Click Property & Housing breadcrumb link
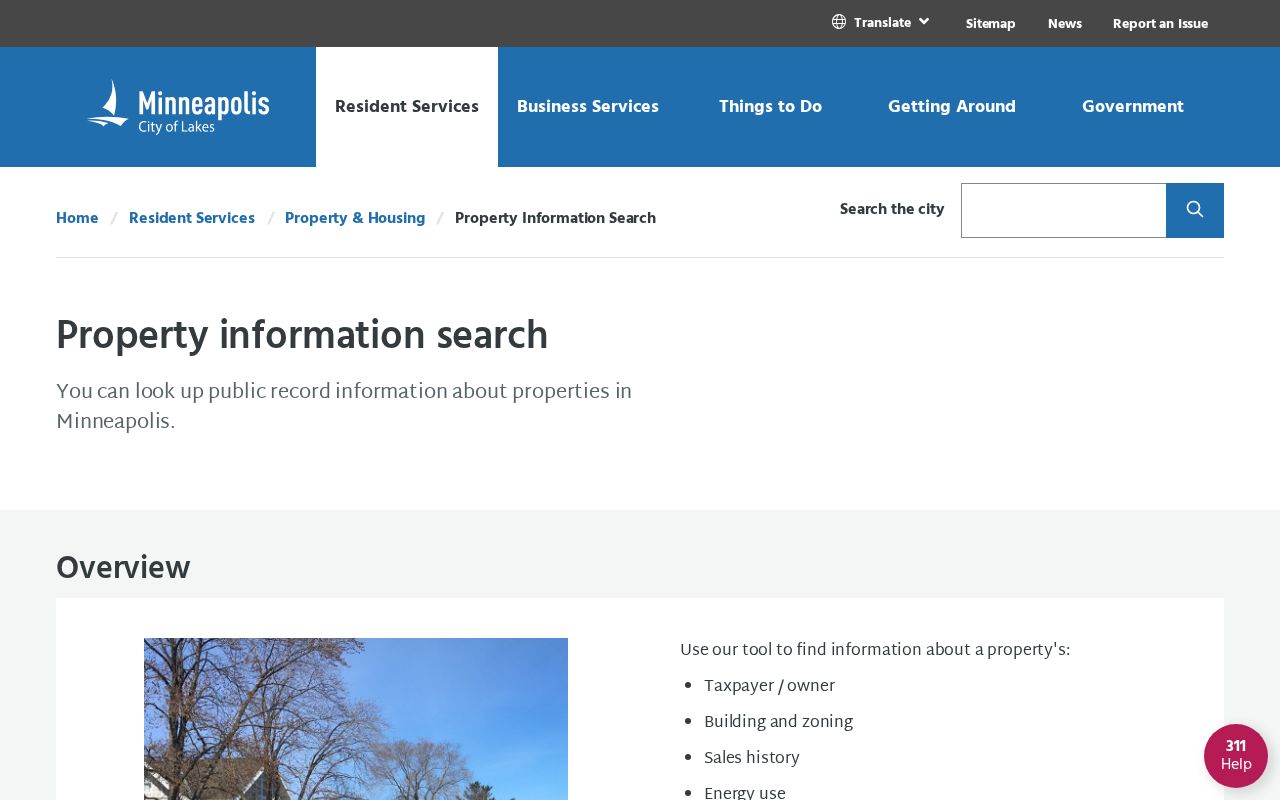 (x=355, y=218)
